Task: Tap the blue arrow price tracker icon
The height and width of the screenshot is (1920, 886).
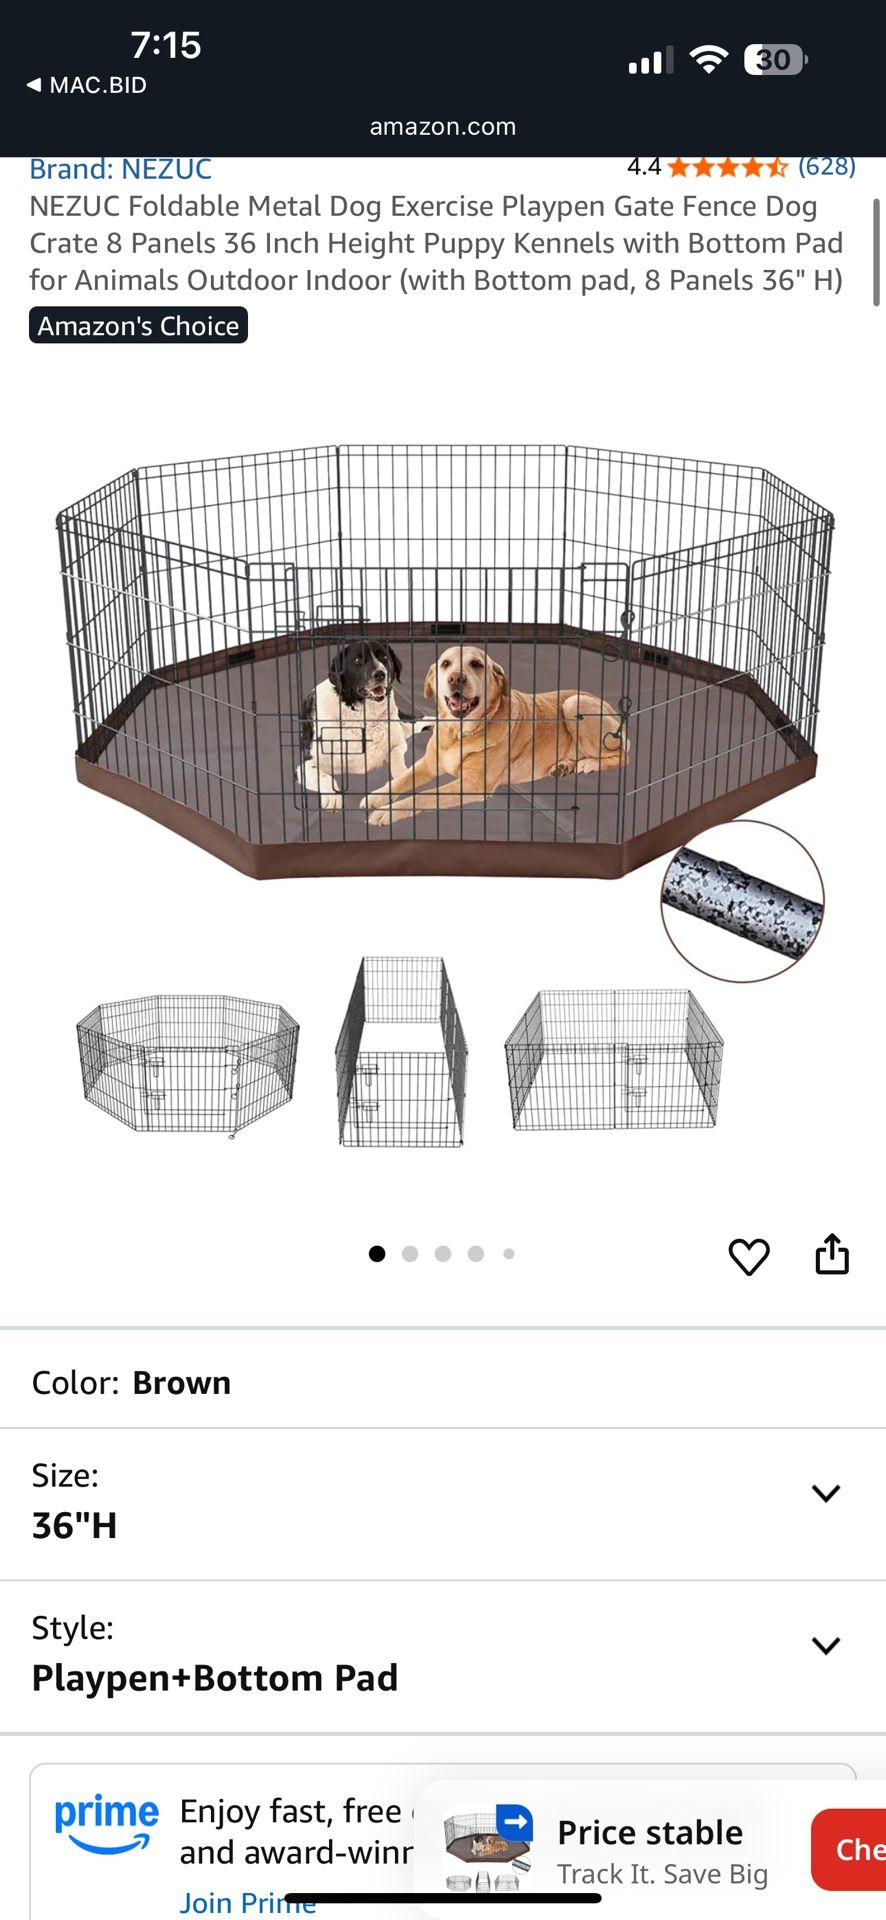Action: 514,1822
